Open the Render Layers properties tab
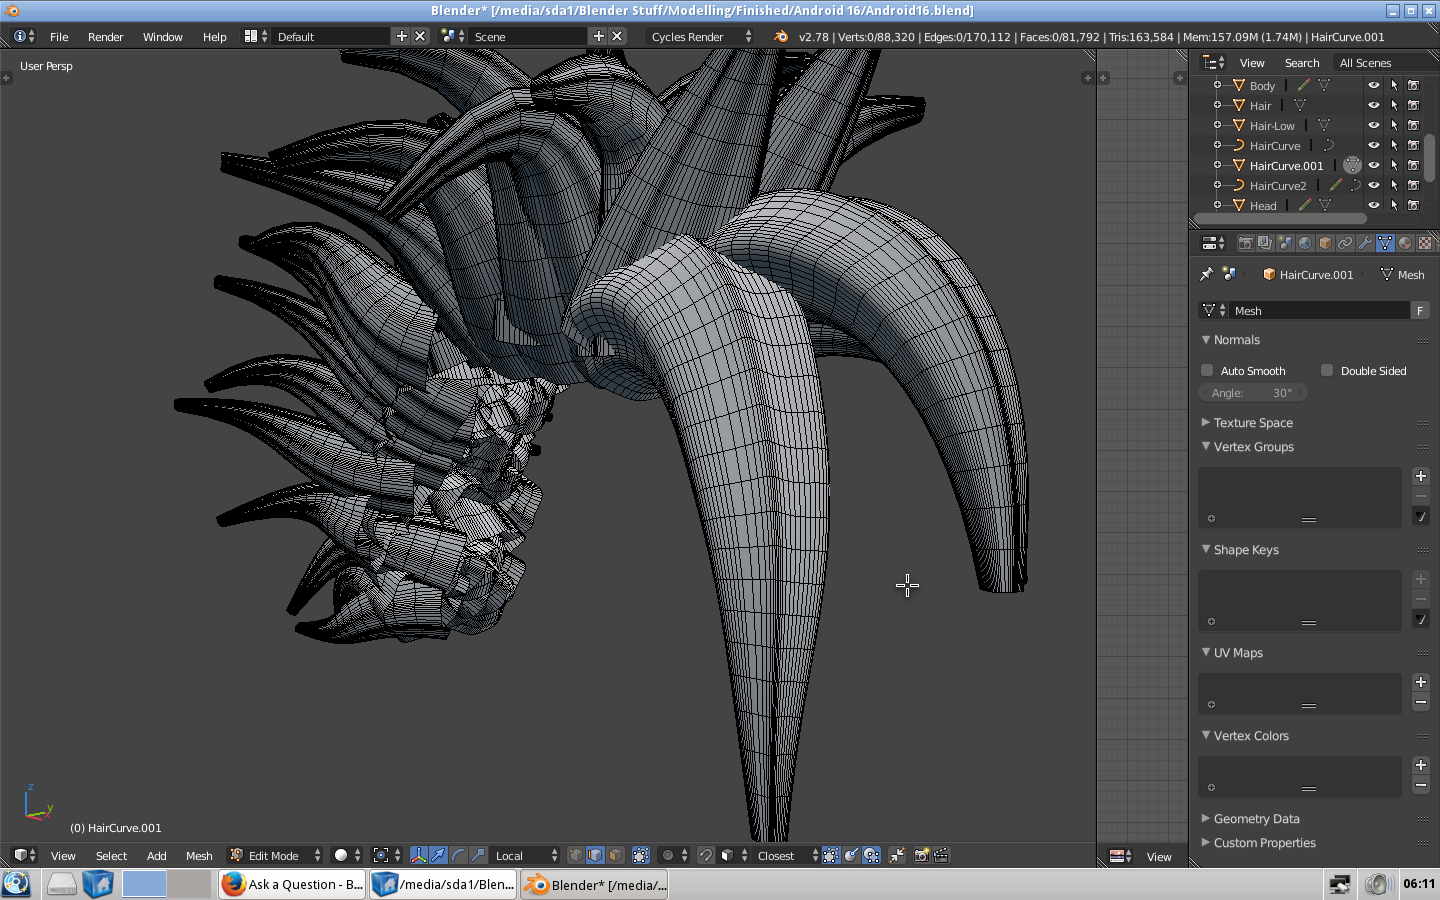Screen dimensions: 1440x900 coord(1265,243)
